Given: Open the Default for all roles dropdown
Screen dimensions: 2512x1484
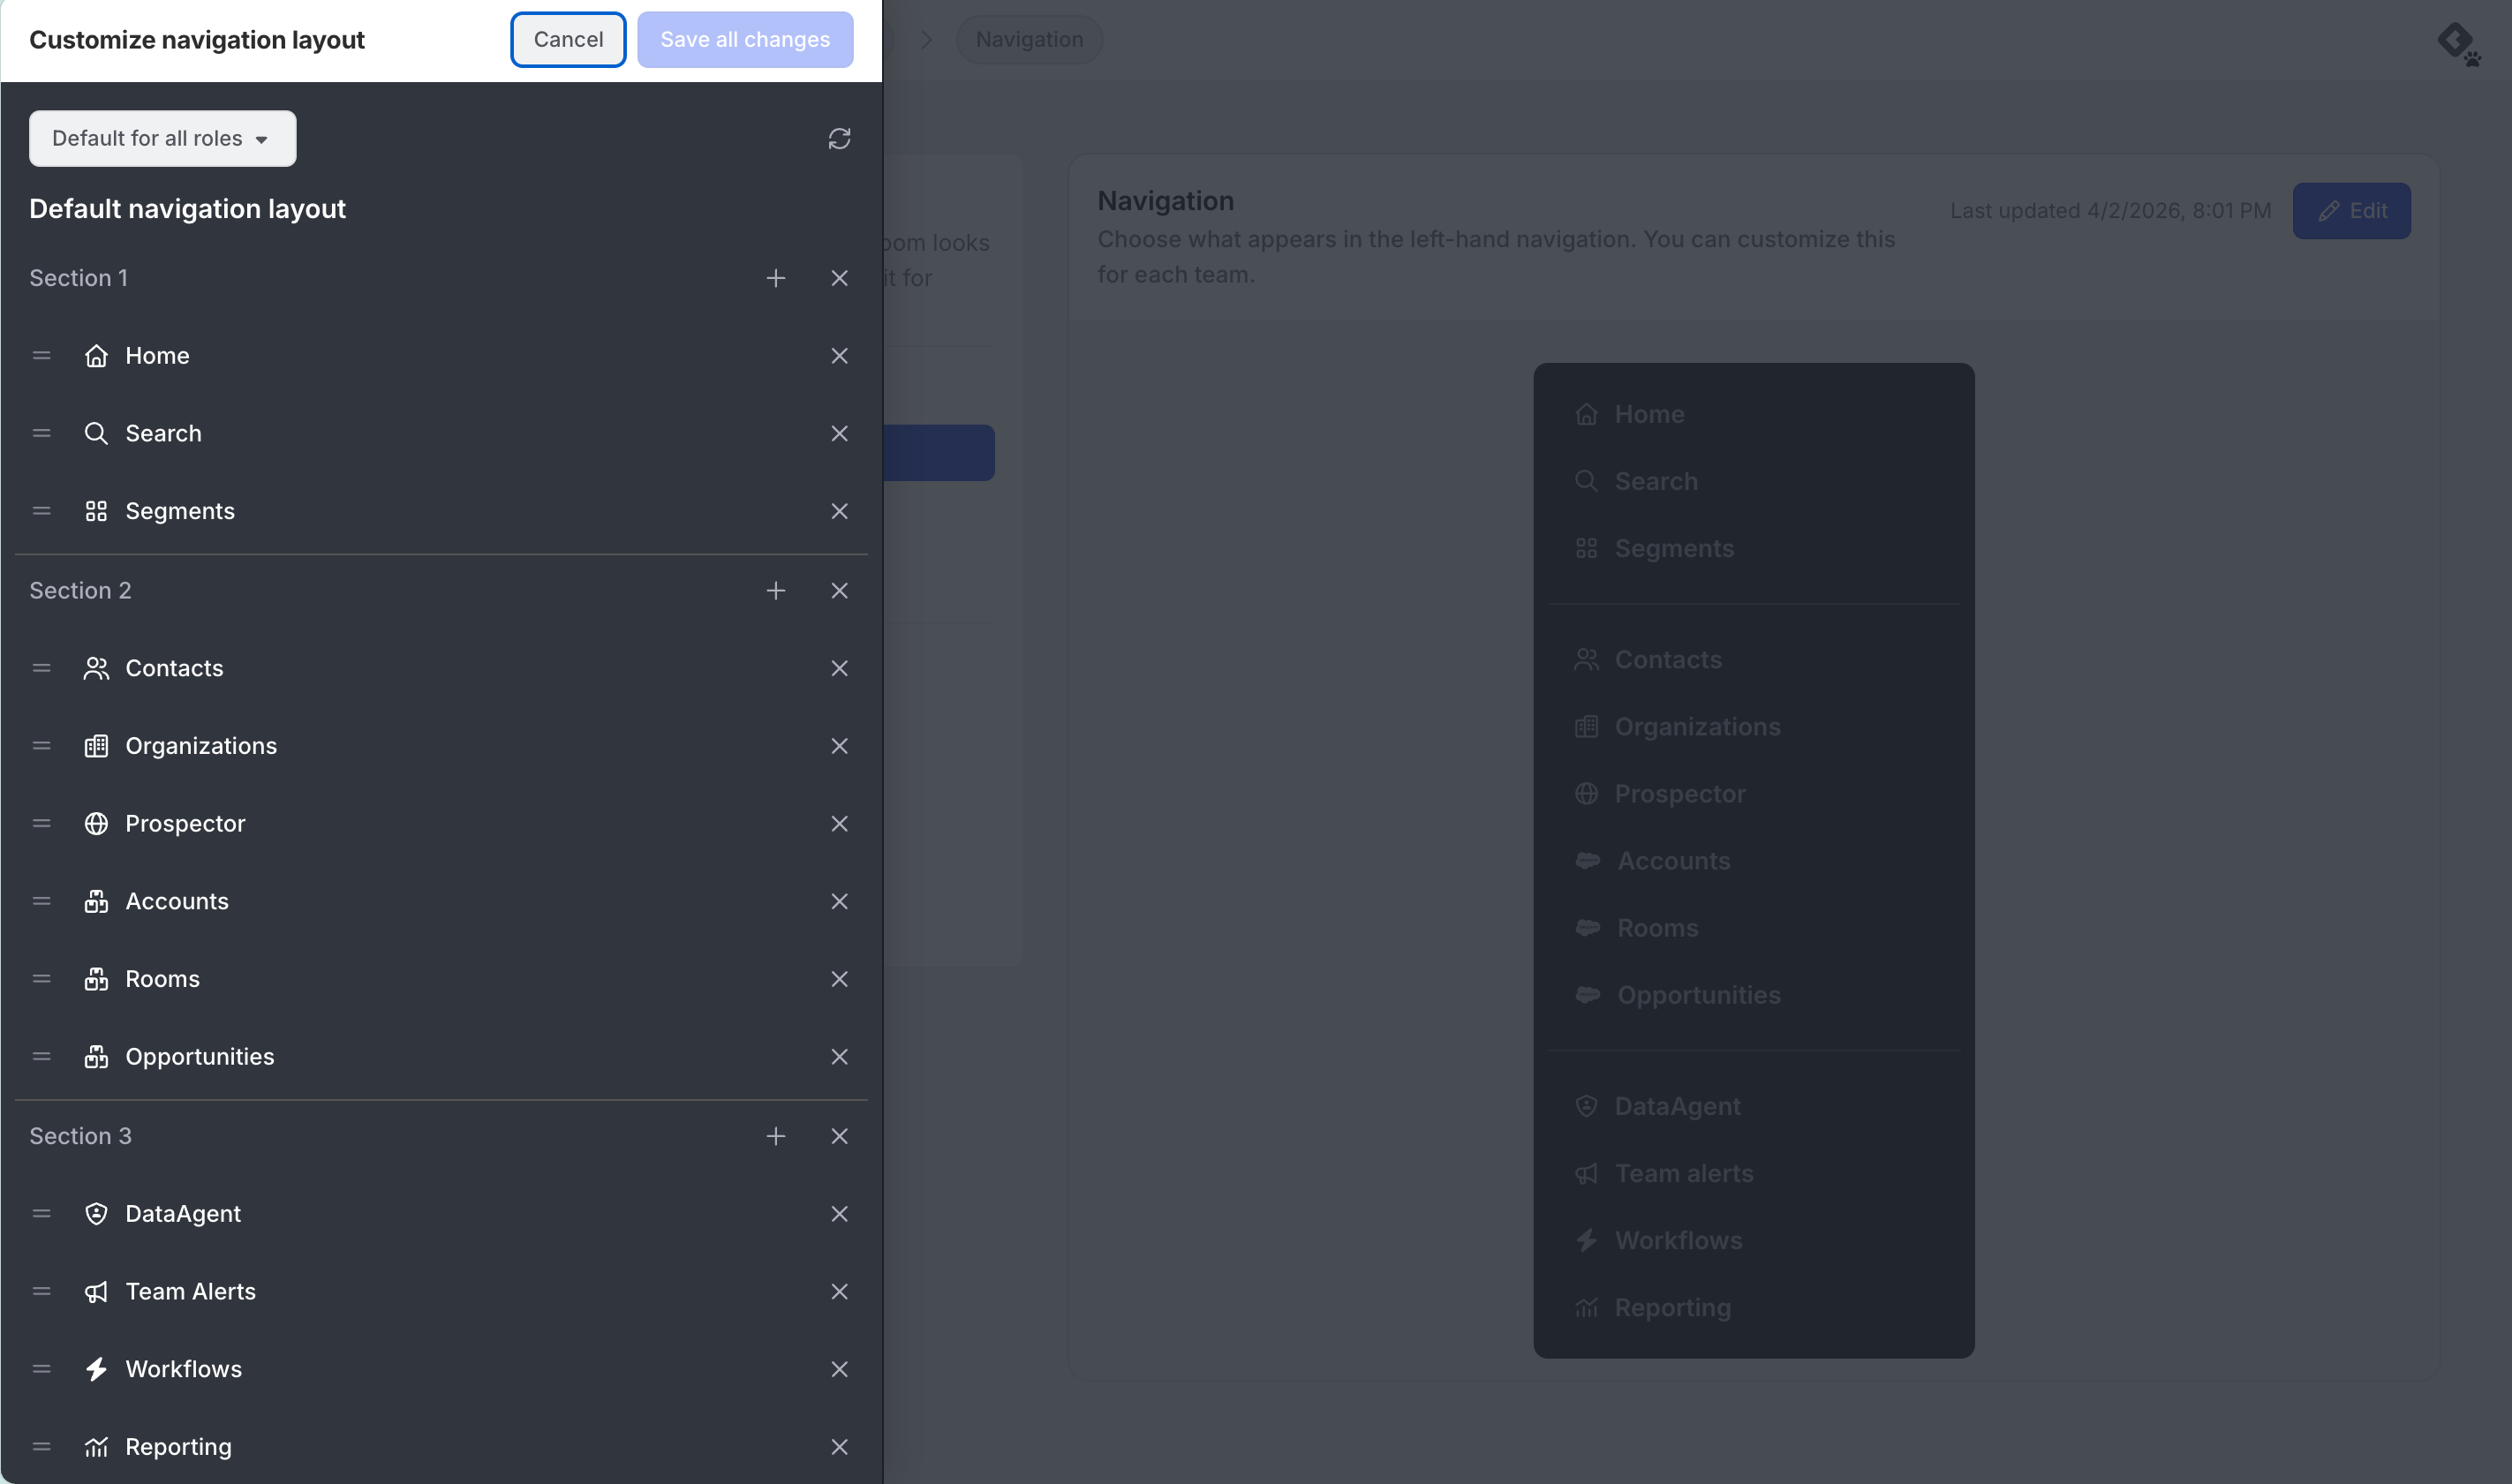Looking at the screenshot, I should pyautogui.click(x=162, y=139).
